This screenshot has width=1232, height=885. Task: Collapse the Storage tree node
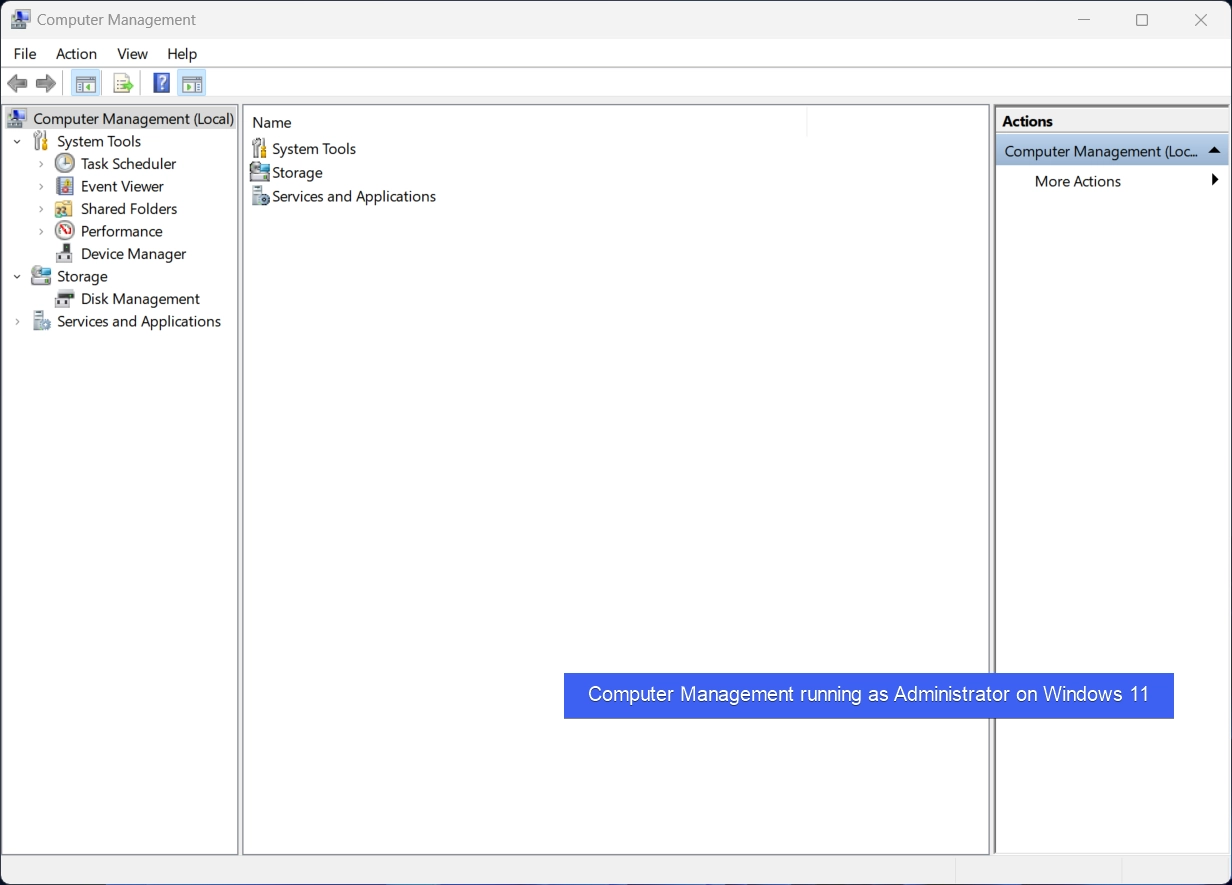click(x=17, y=277)
